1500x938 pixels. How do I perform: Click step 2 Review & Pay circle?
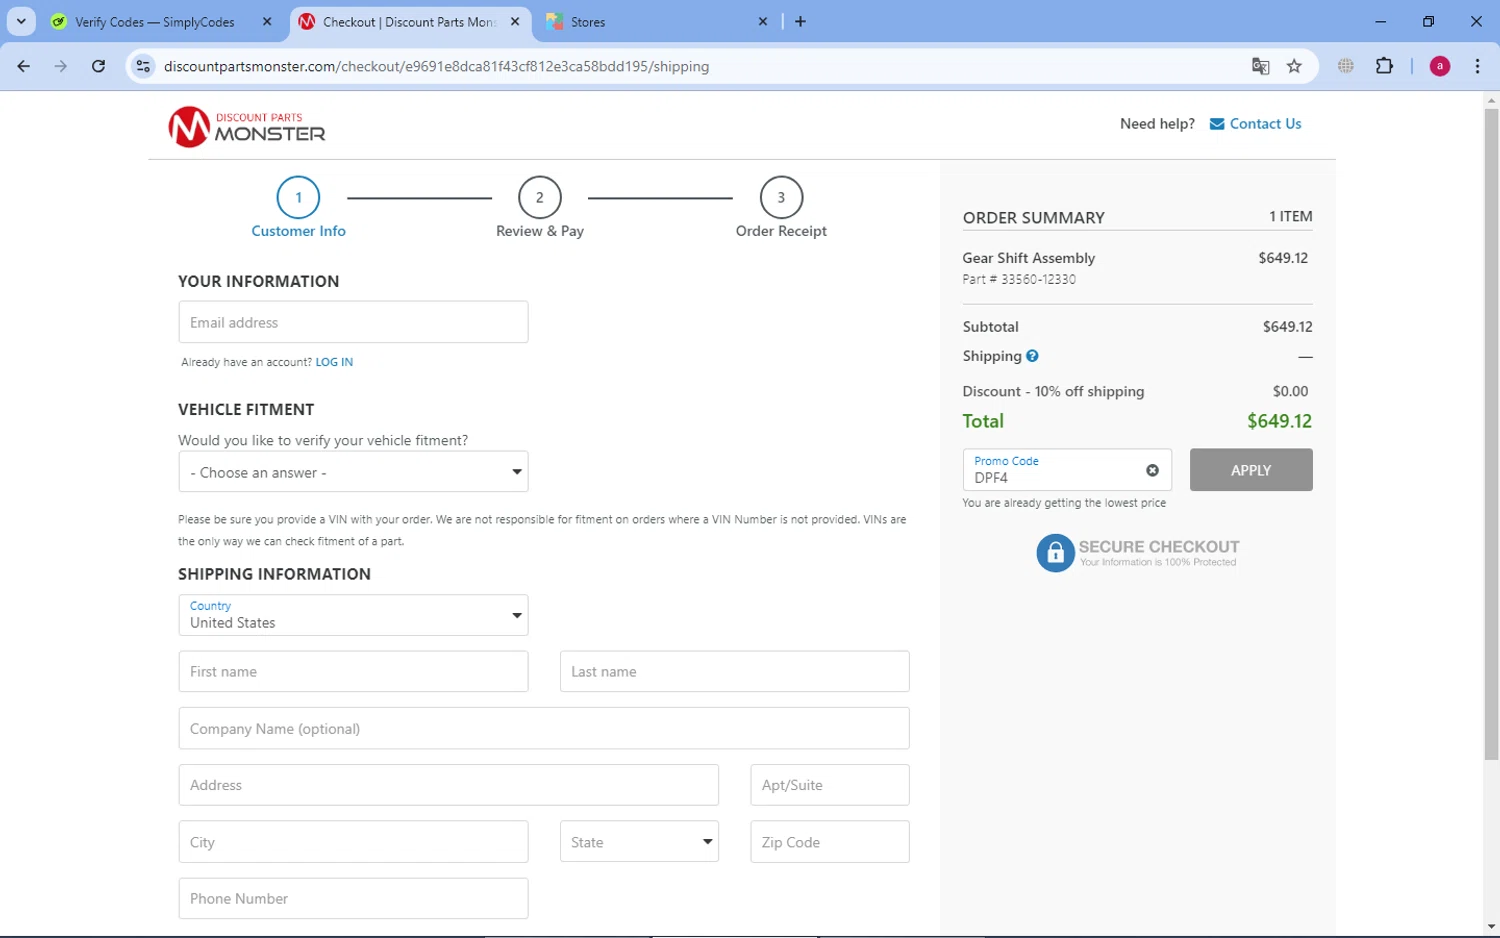pos(540,197)
